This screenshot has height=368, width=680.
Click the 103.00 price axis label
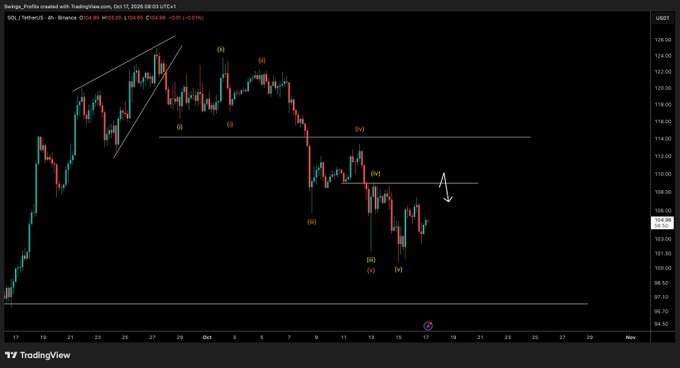coord(663,239)
